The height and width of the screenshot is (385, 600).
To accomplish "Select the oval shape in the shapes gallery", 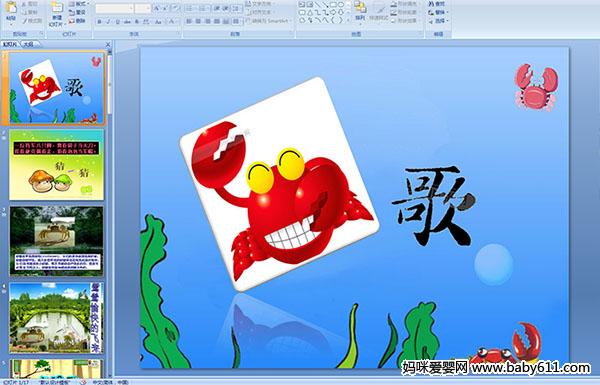I will tap(341, 5).
